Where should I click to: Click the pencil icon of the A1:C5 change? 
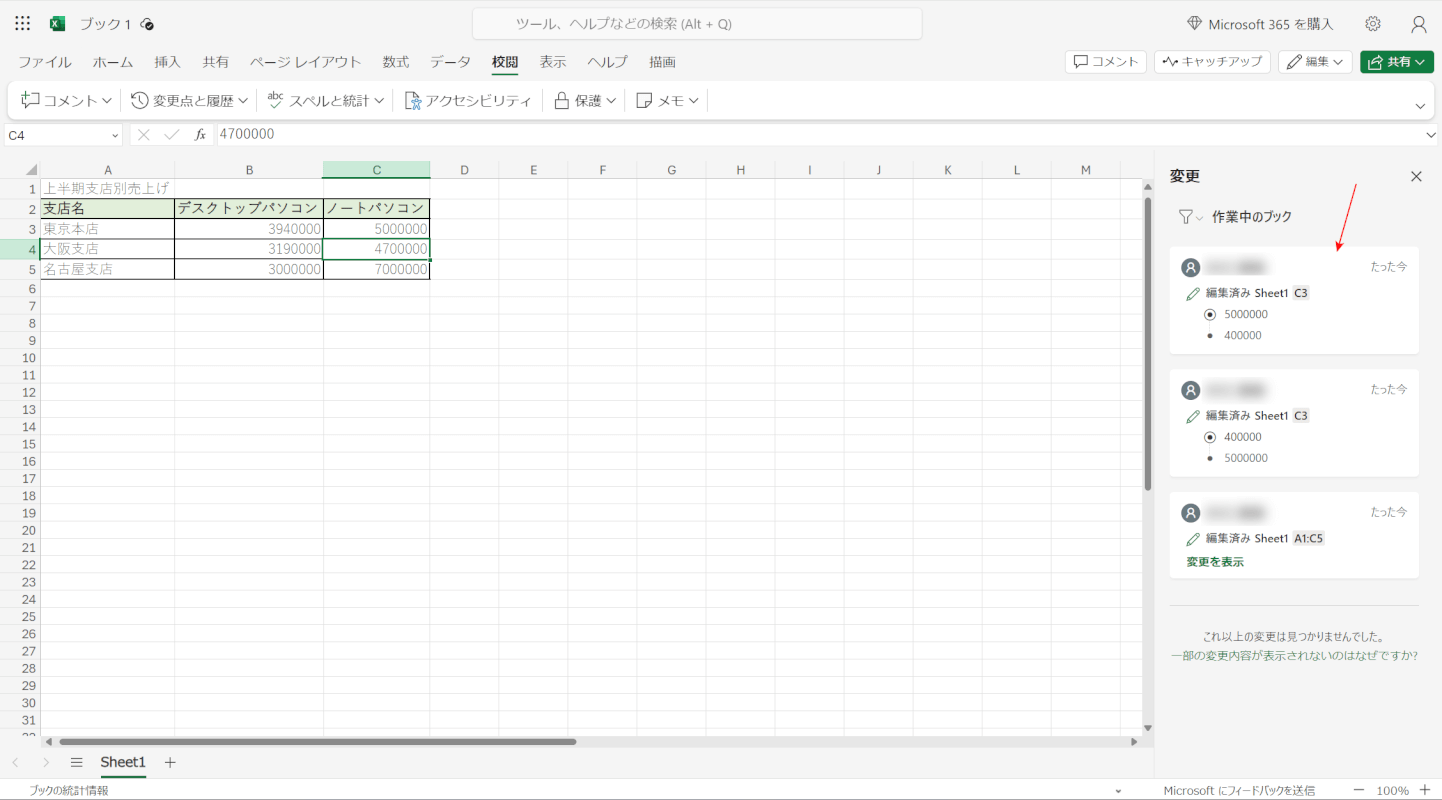coord(1192,539)
